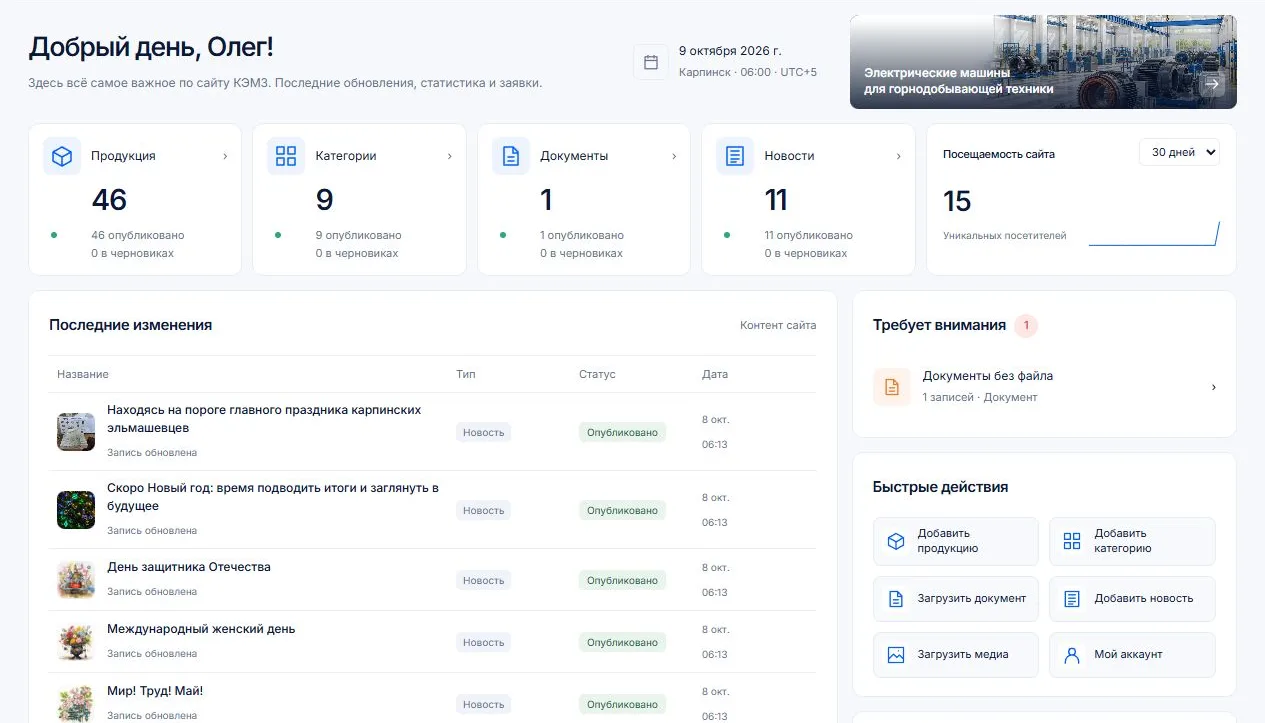Expand the Новости card chevron
Image resolution: width=1265 pixels, height=723 pixels.
coord(898,156)
